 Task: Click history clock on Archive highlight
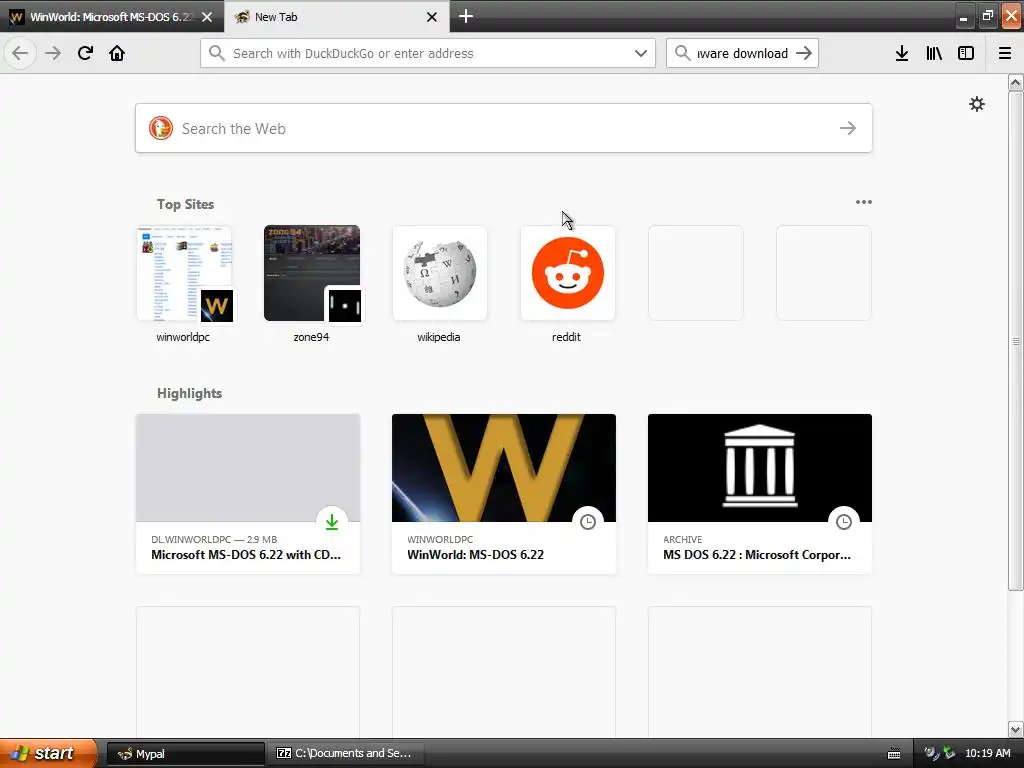(844, 522)
